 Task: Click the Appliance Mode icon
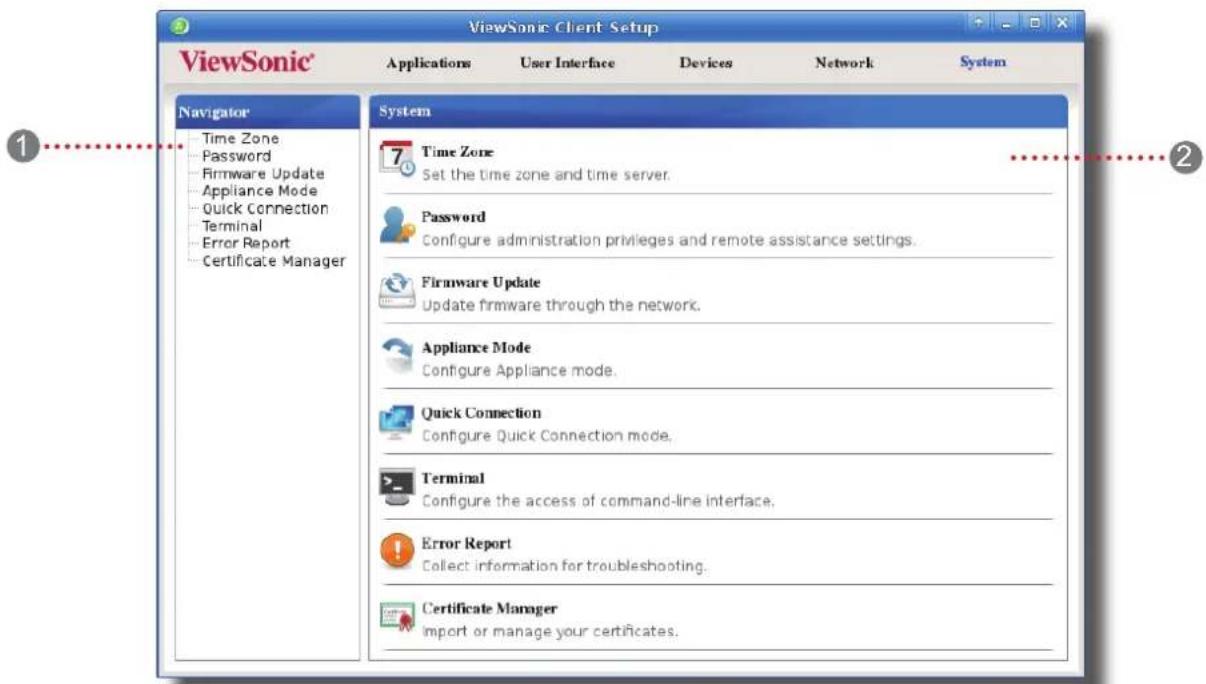(397, 357)
